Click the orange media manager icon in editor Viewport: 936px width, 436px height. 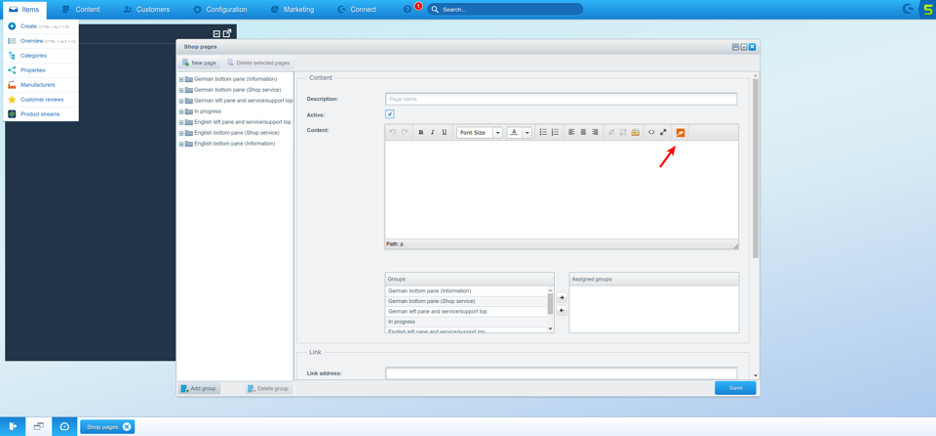click(680, 132)
